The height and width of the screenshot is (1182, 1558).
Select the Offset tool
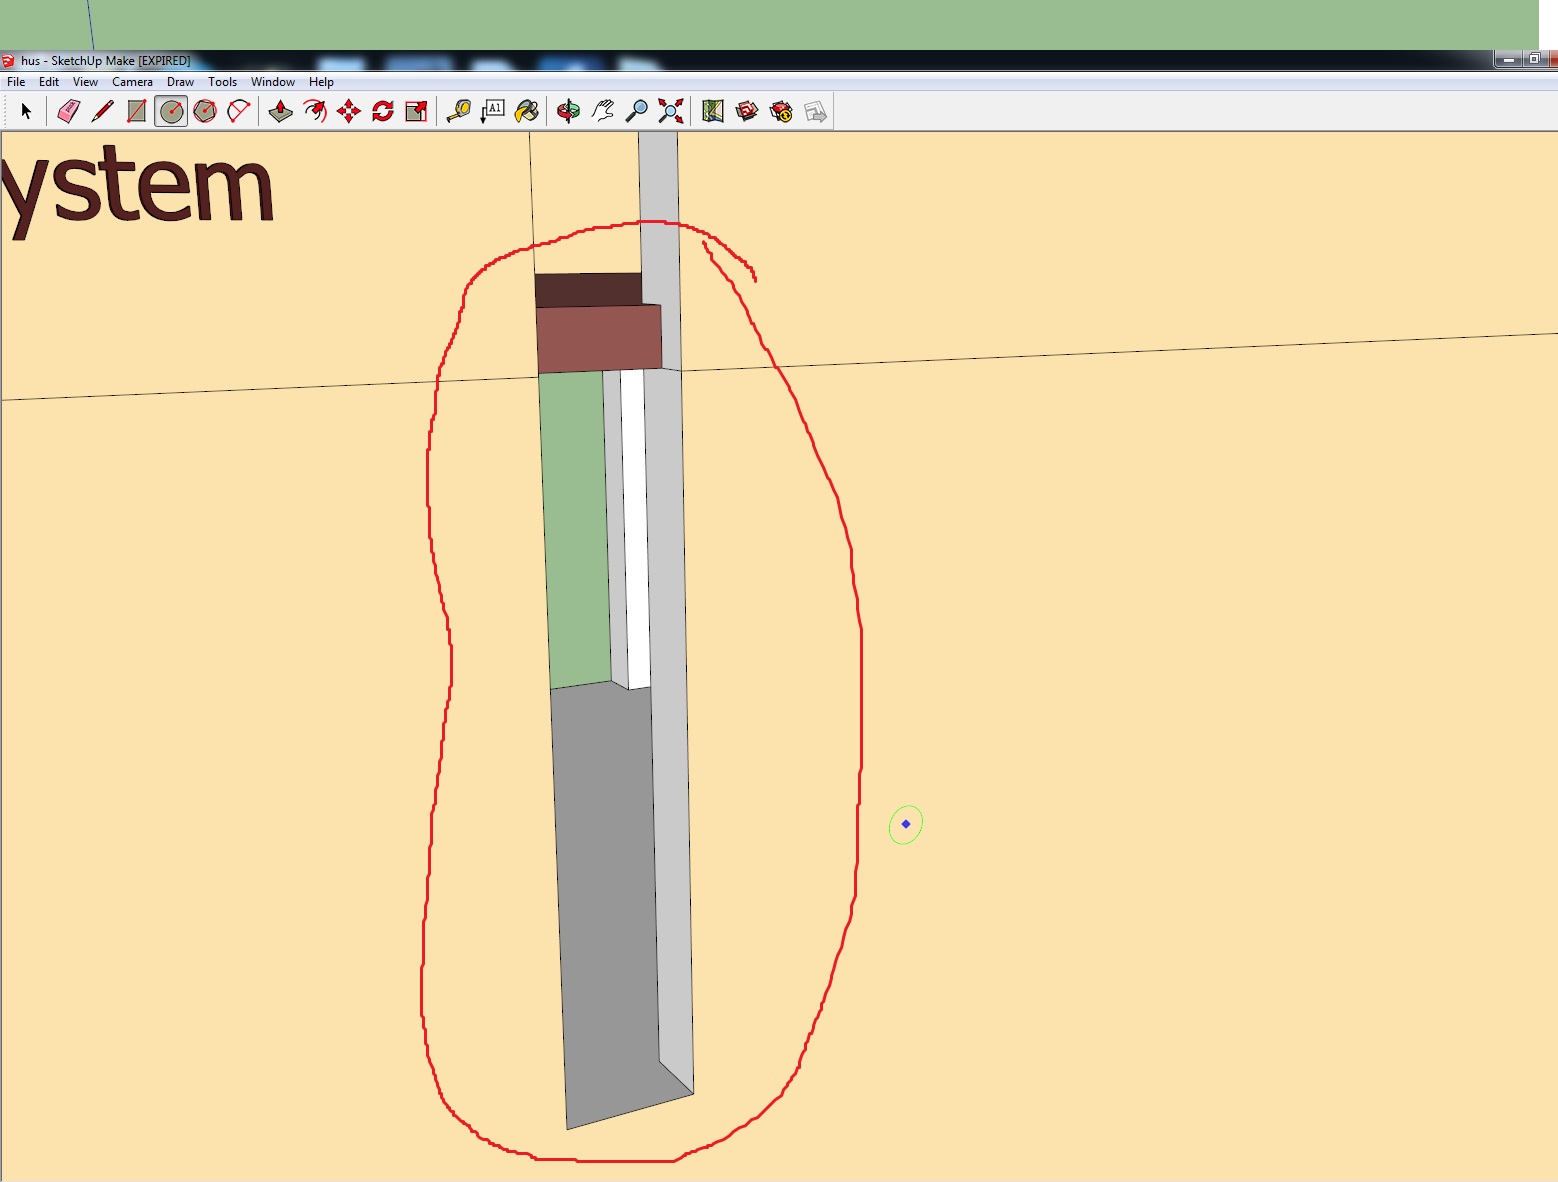tap(315, 111)
